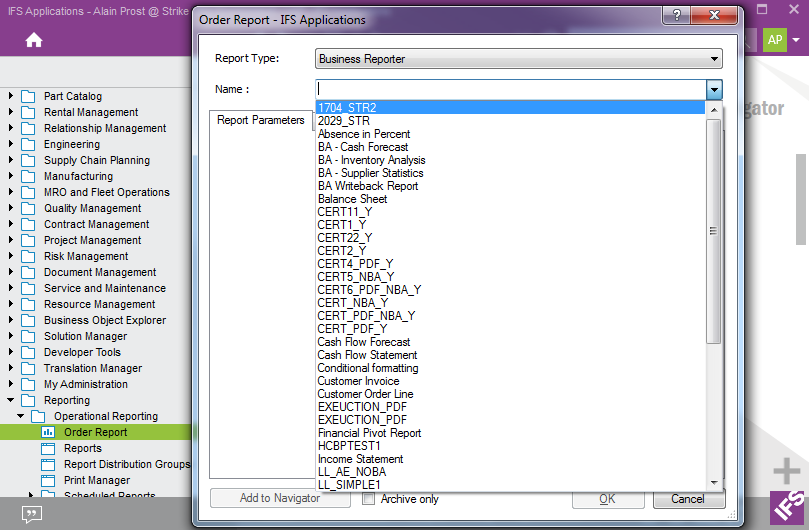This screenshot has width=809, height=530.
Task: Click the dropdown list scrollbar thumb
Action: (713, 230)
